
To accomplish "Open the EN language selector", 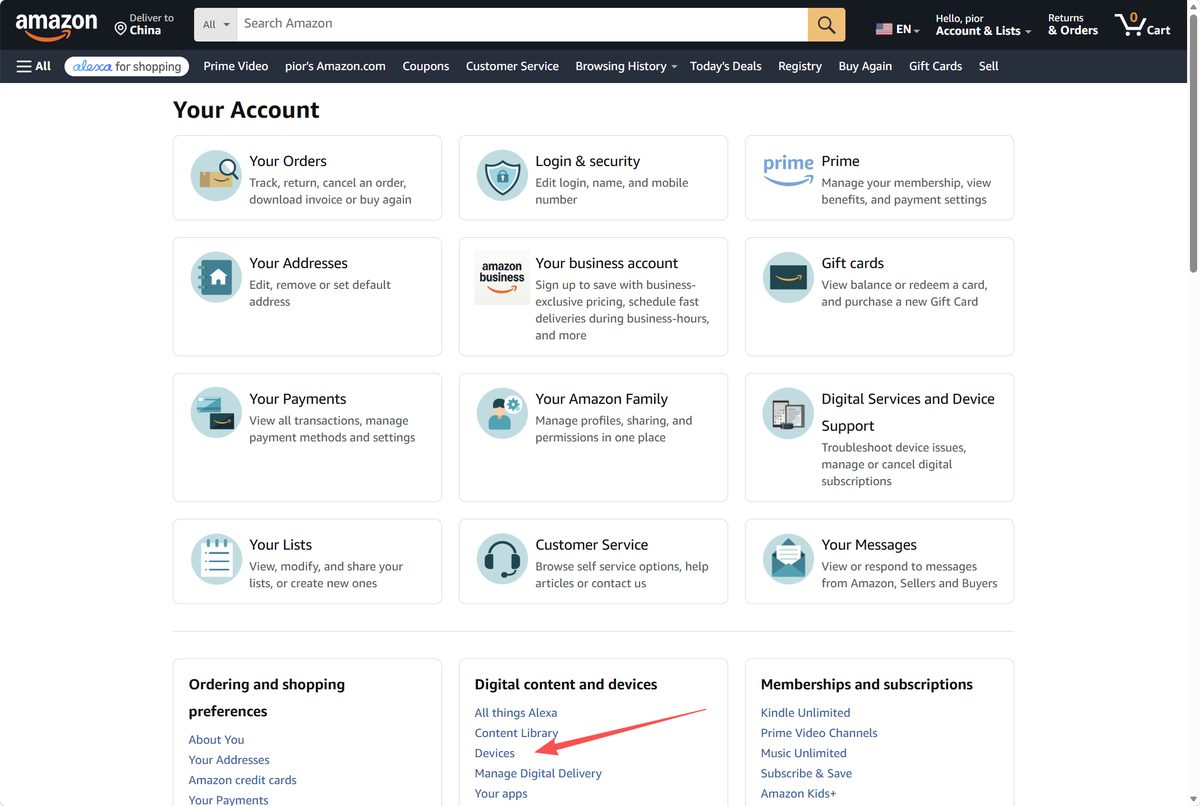I will point(898,29).
